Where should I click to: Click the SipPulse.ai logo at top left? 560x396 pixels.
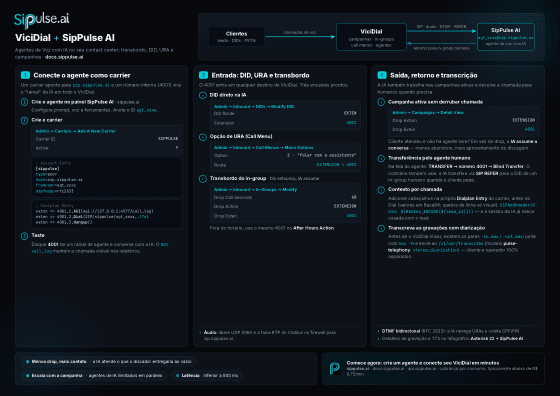click(41, 20)
